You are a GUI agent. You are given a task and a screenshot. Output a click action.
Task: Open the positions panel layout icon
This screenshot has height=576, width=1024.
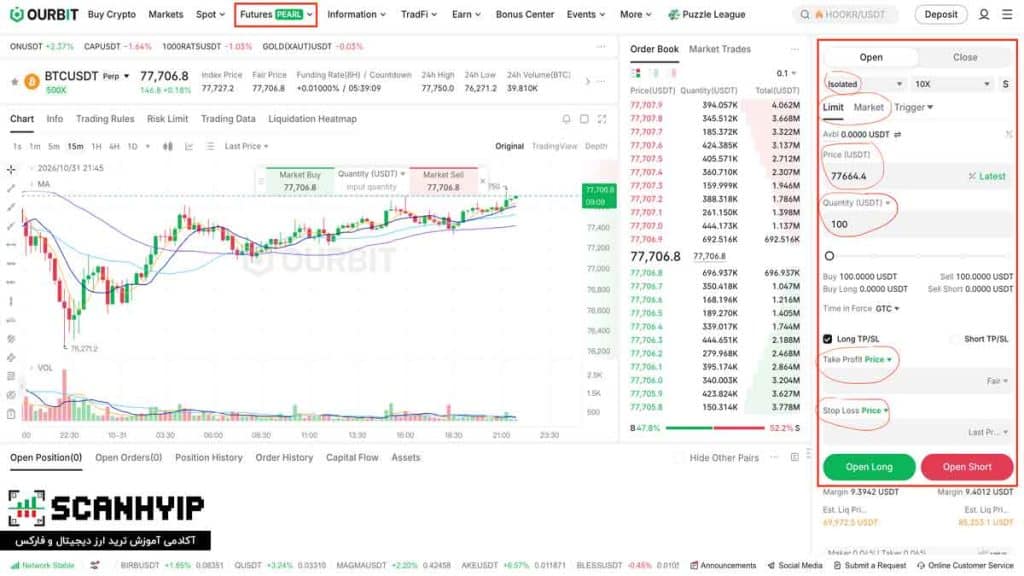(x=794, y=458)
